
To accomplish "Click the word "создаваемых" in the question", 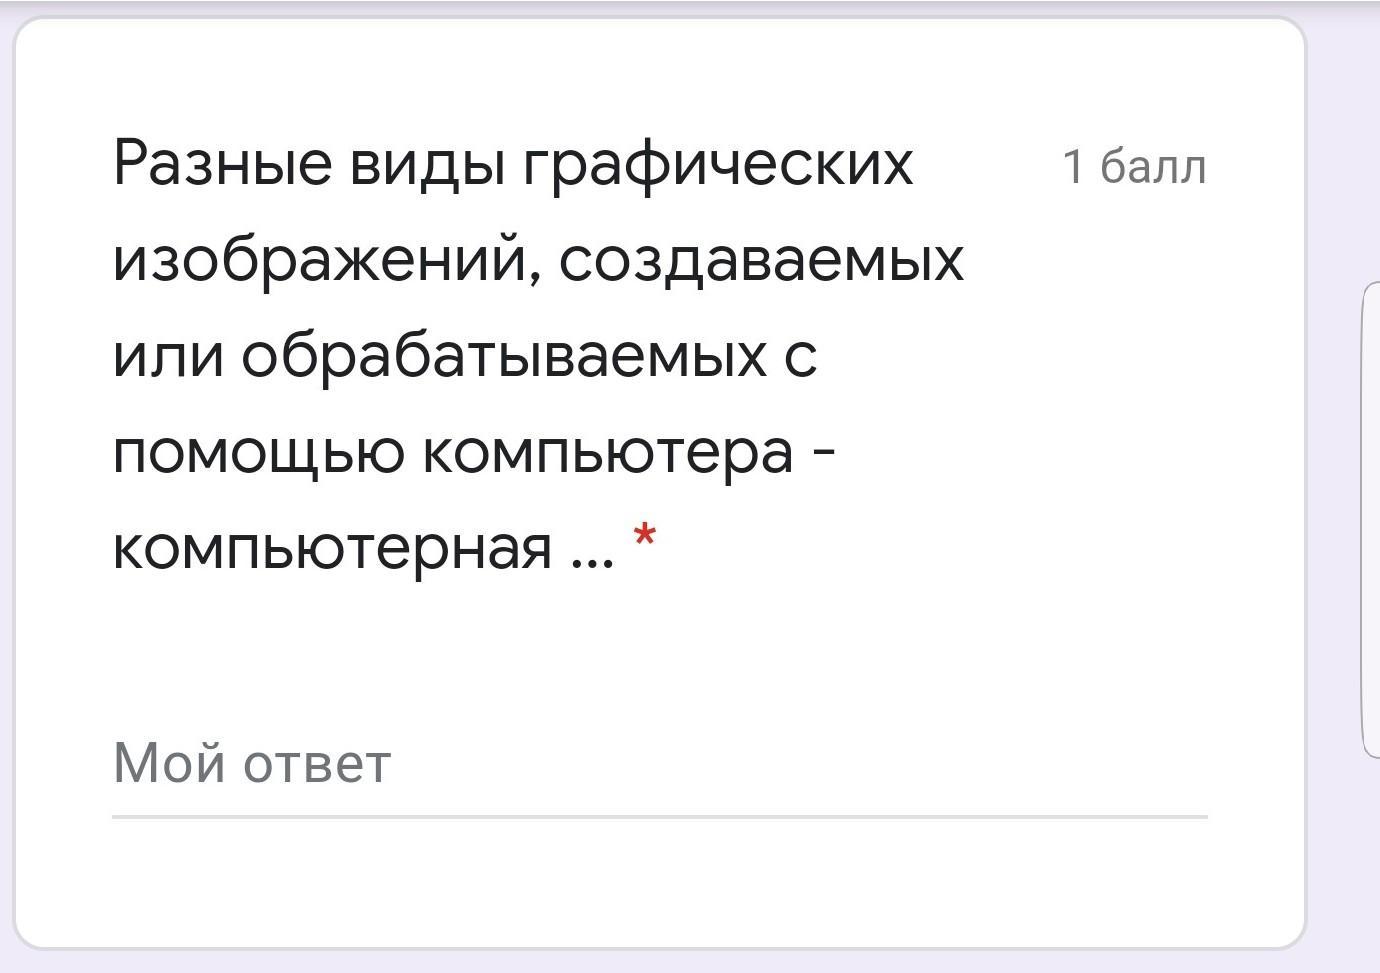I will (761, 261).
